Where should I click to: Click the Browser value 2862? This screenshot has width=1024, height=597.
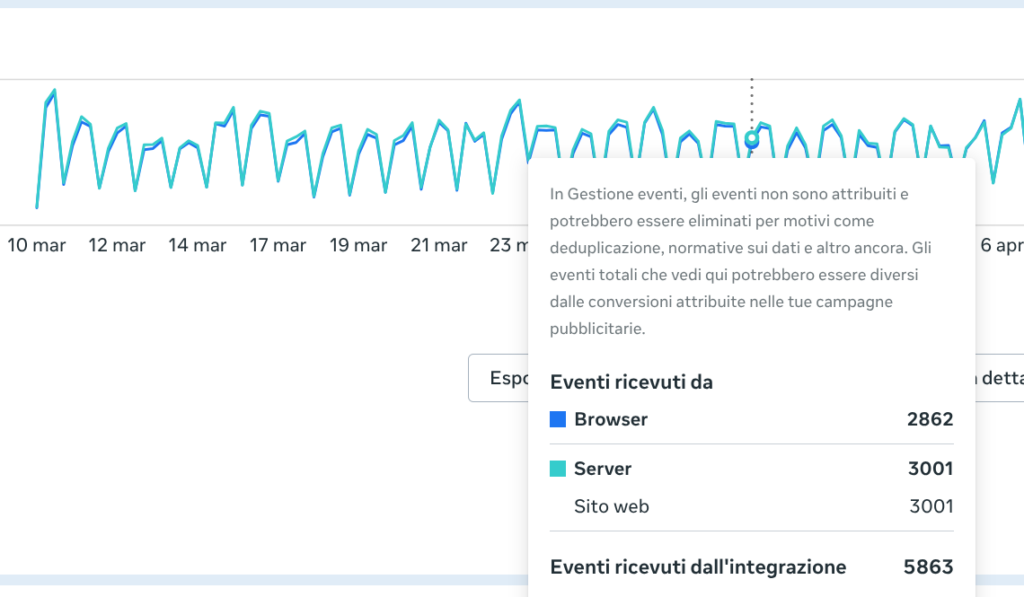click(x=930, y=419)
